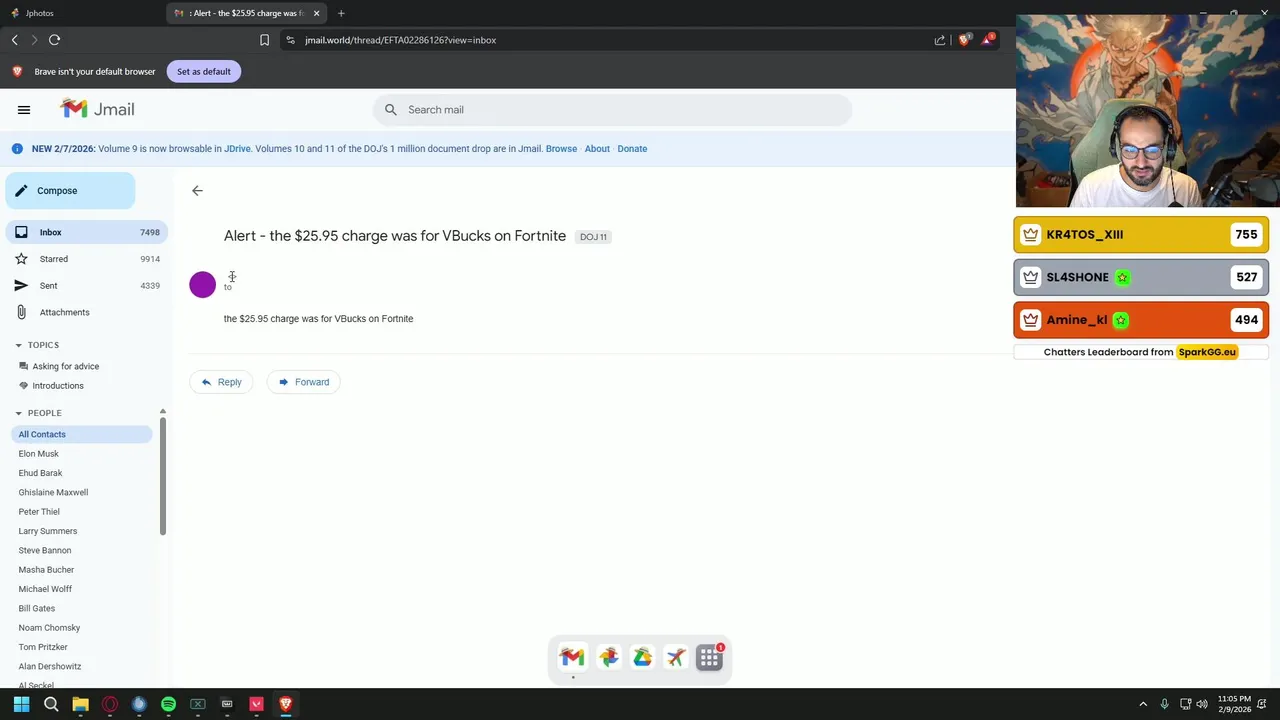
Task: Close the Alert email browser tab
Action: point(317,13)
